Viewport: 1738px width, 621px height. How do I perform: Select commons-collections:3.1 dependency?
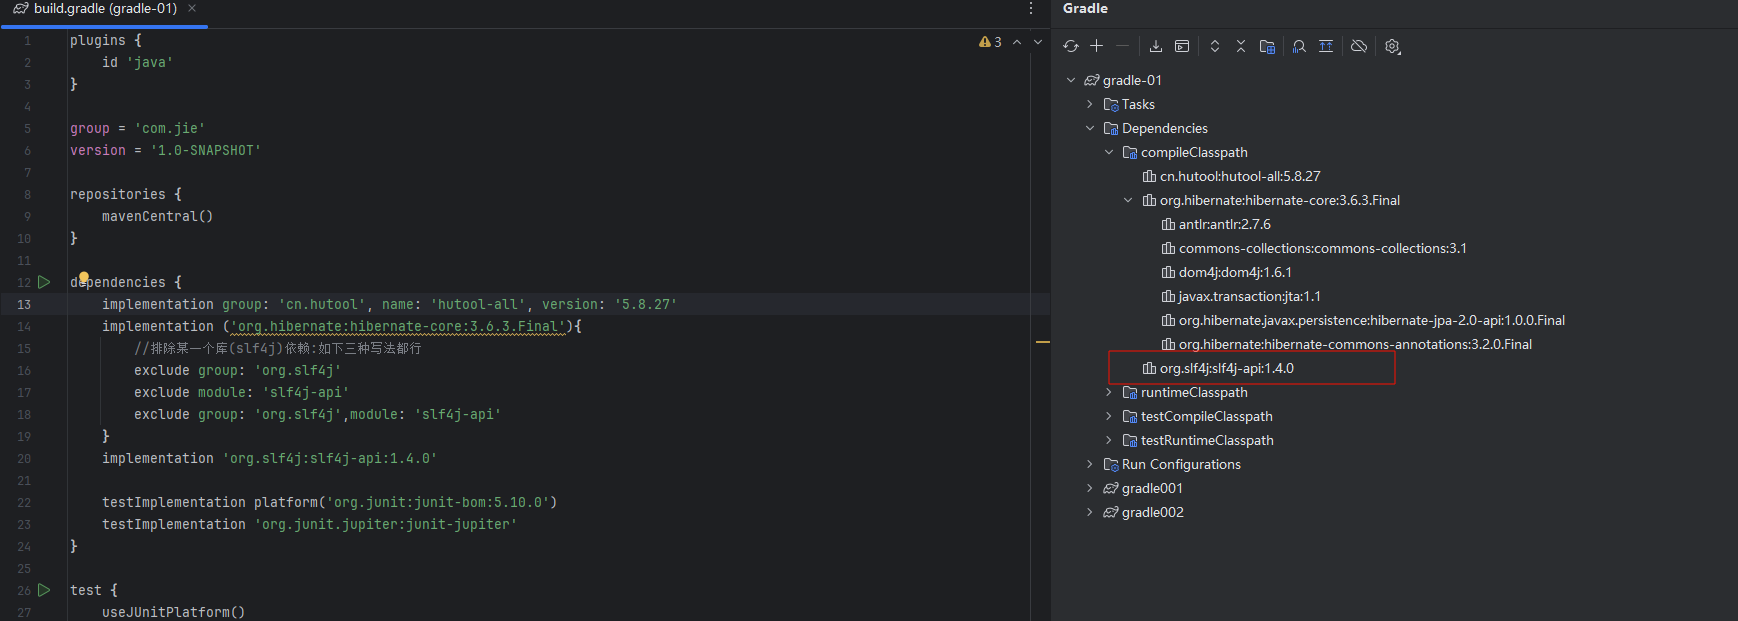pos(1322,248)
